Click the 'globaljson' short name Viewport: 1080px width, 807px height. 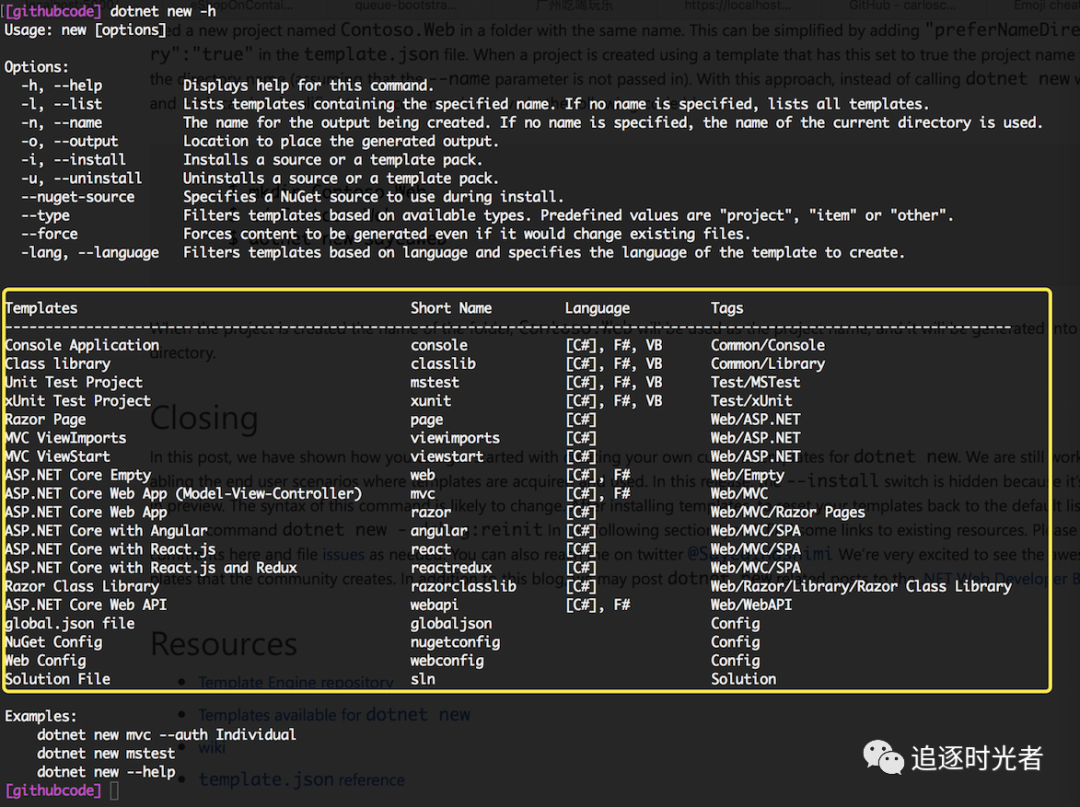pyautogui.click(x=451, y=624)
